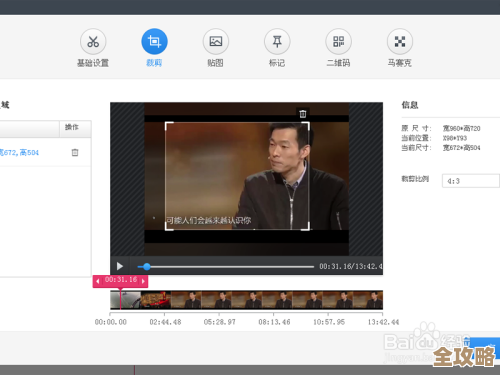The height and width of the screenshot is (375, 500).
Task: Select the 宽672,高504 crop region entry
Action: click(19, 153)
